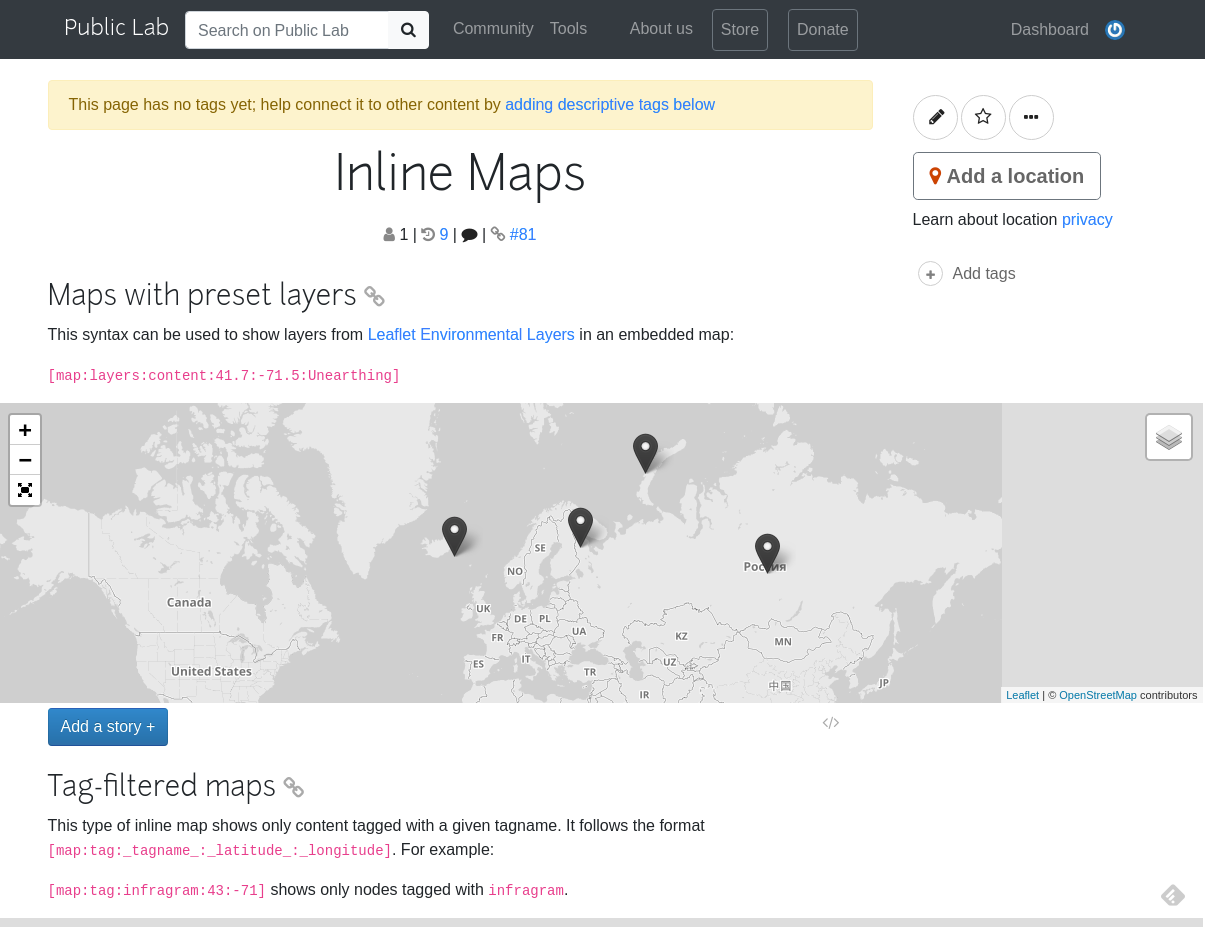1205x927 pixels.
Task: Toggle the star to favorite this page
Action: 983,117
